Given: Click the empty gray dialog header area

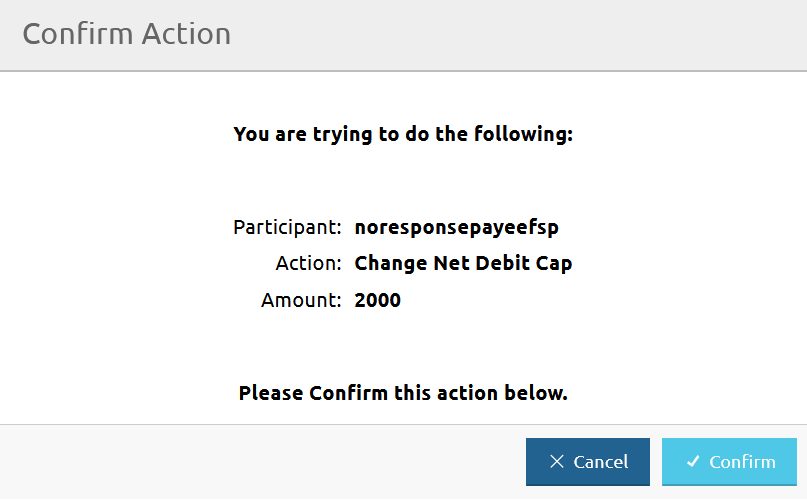Looking at the screenshot, I should [x=520, y=34].
